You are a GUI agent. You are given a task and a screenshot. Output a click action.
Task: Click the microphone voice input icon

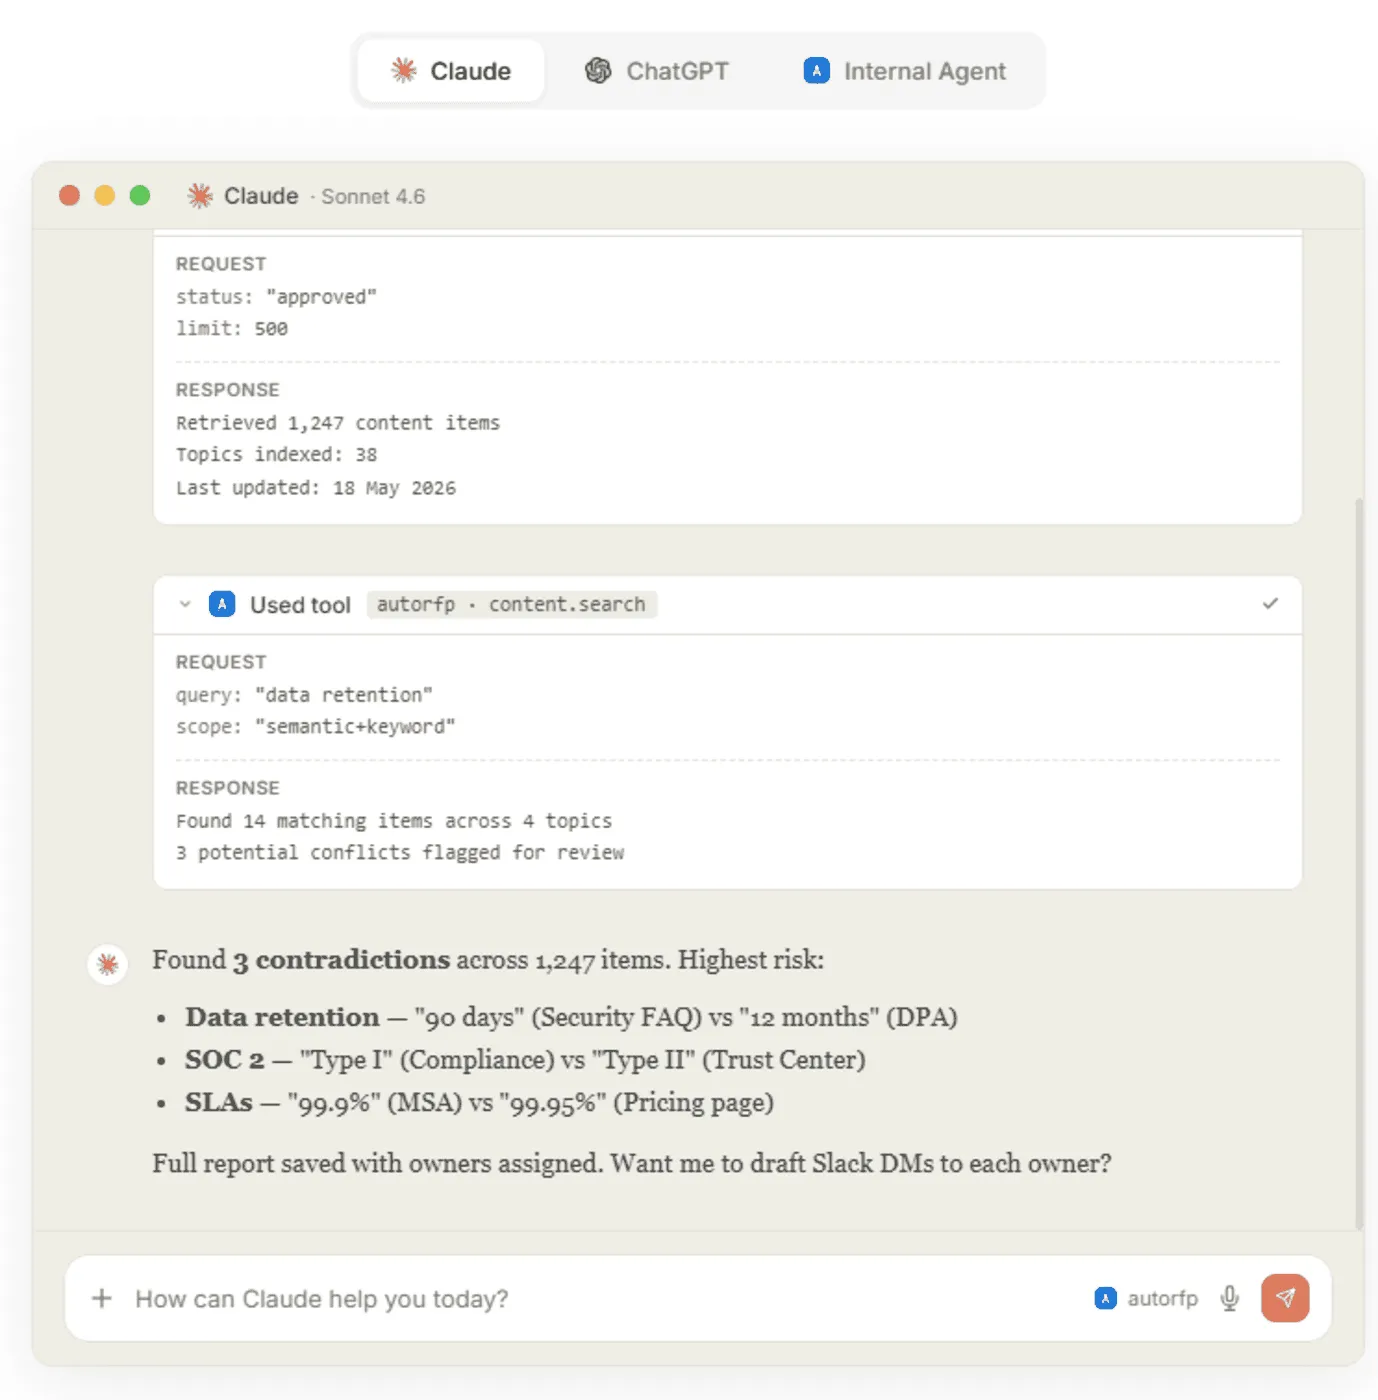click(1230, 1298)
